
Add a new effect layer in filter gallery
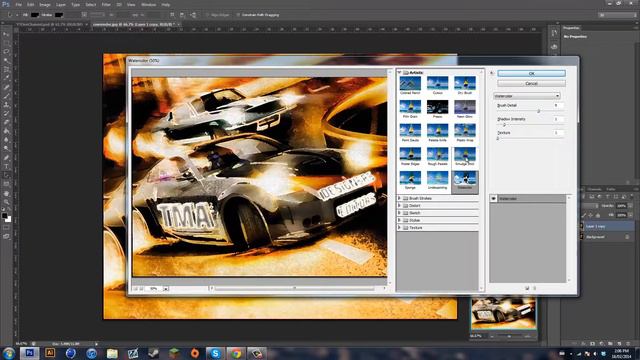tap(527, 288)
